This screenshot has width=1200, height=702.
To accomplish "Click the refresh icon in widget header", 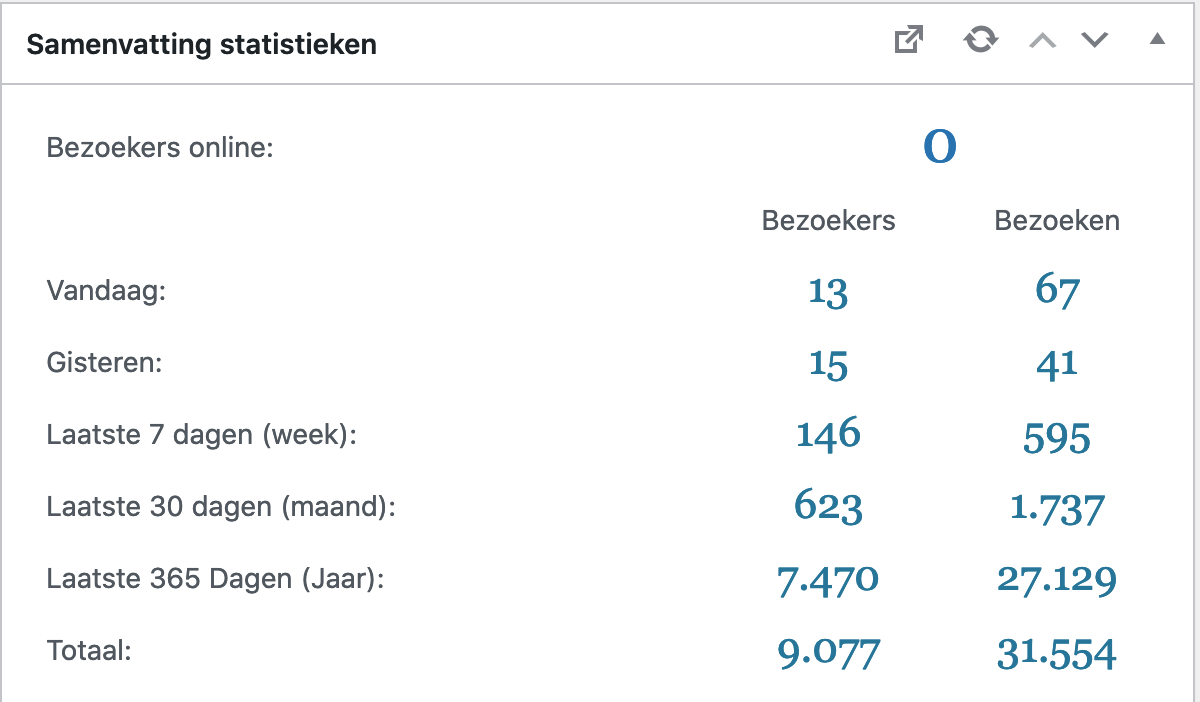I will point(981,41).
